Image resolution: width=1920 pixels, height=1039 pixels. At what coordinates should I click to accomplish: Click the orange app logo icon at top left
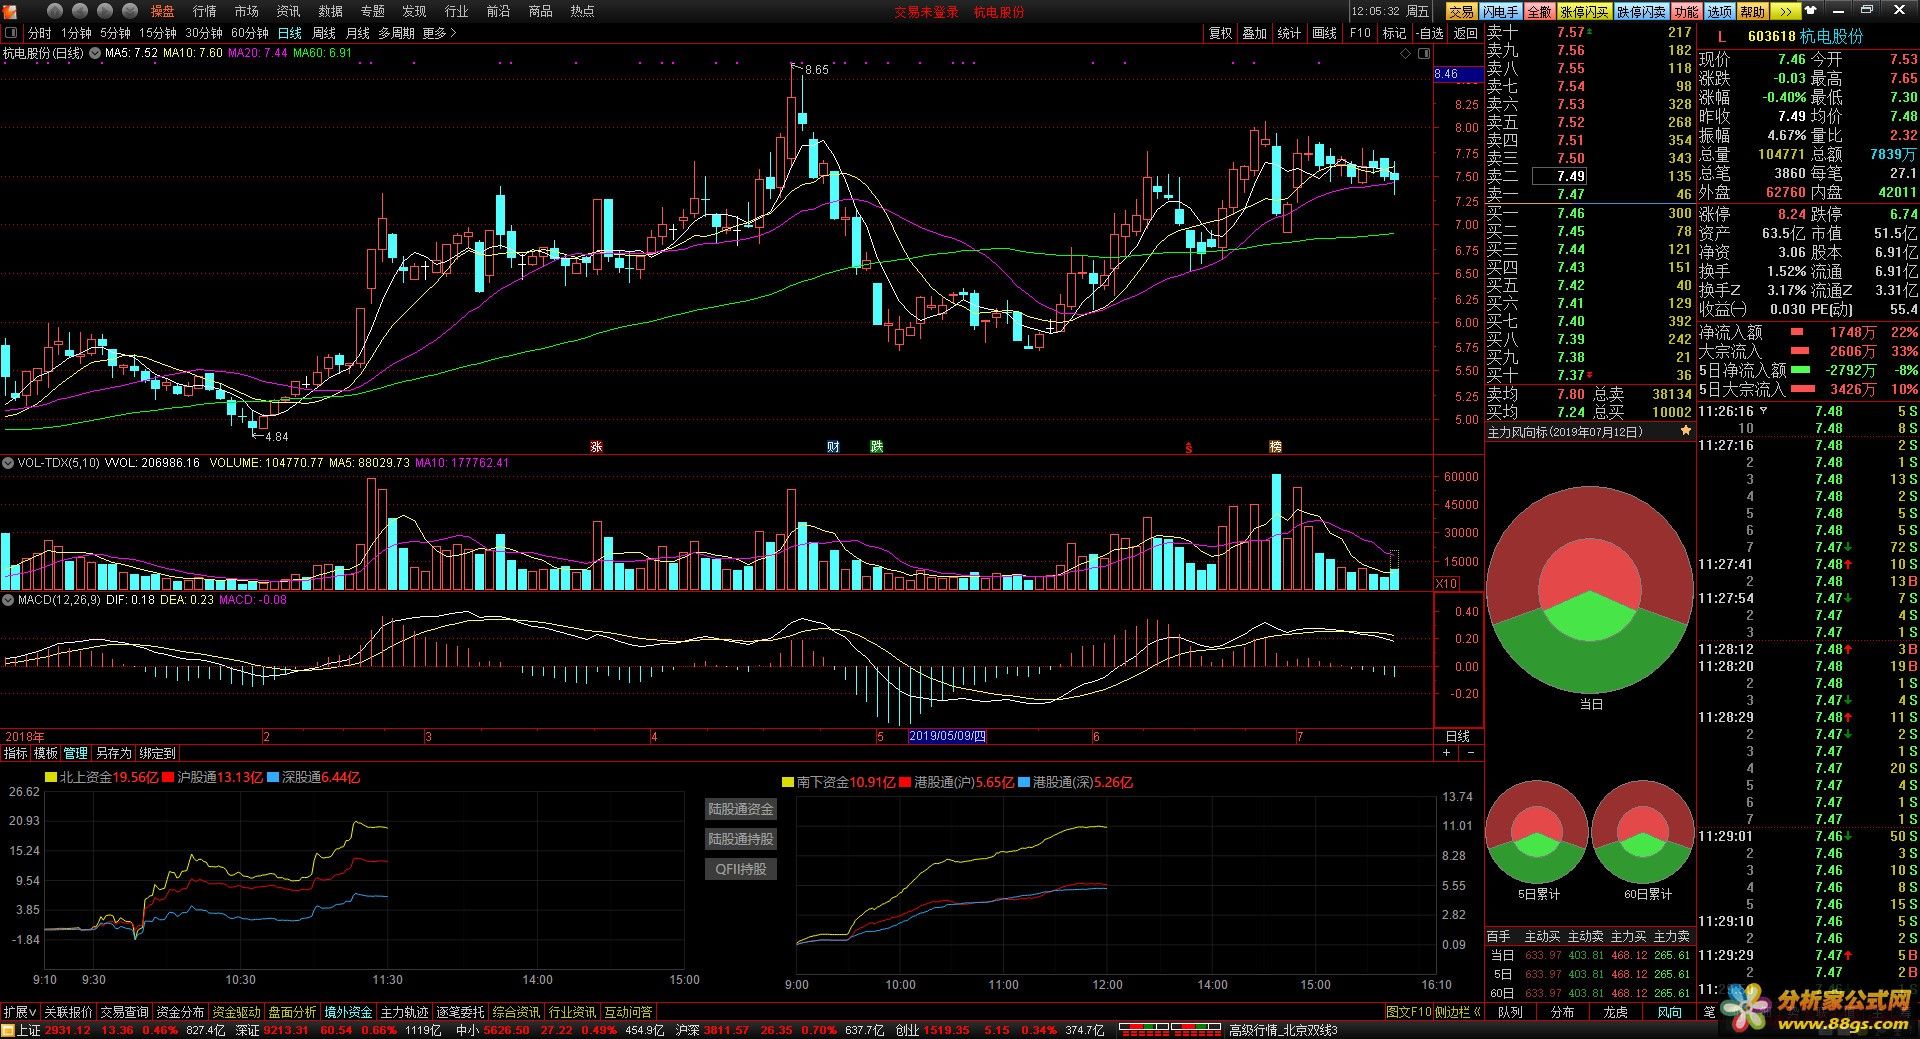pos(10,11)
